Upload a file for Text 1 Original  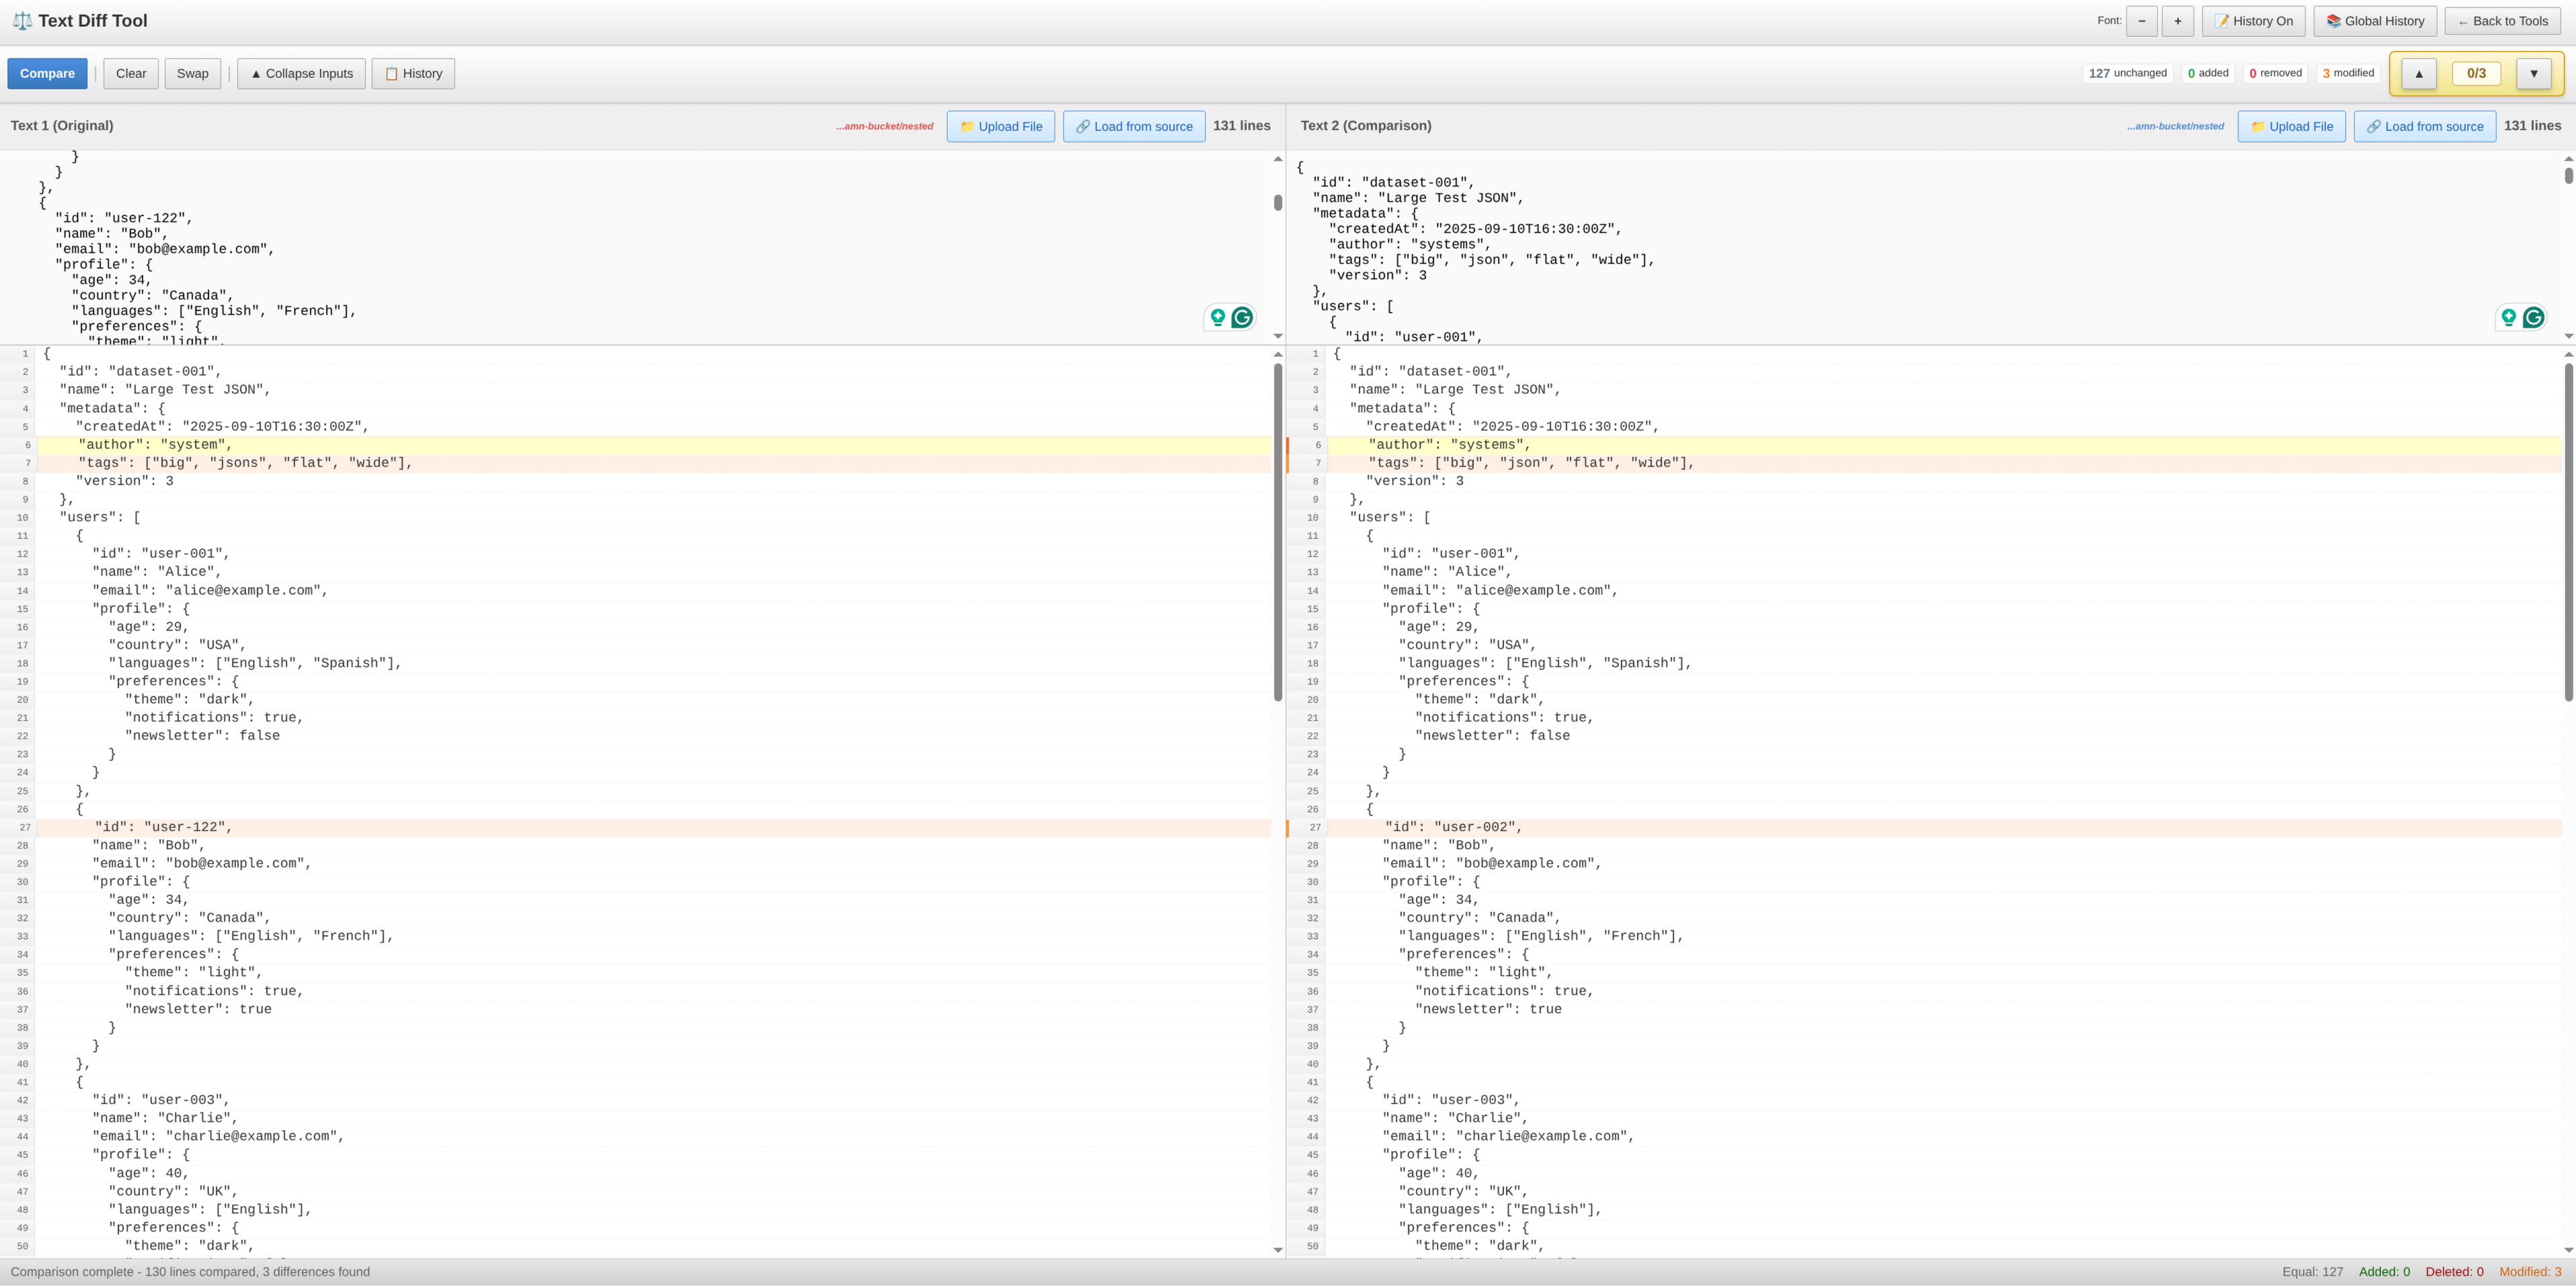pos(1000,126)
